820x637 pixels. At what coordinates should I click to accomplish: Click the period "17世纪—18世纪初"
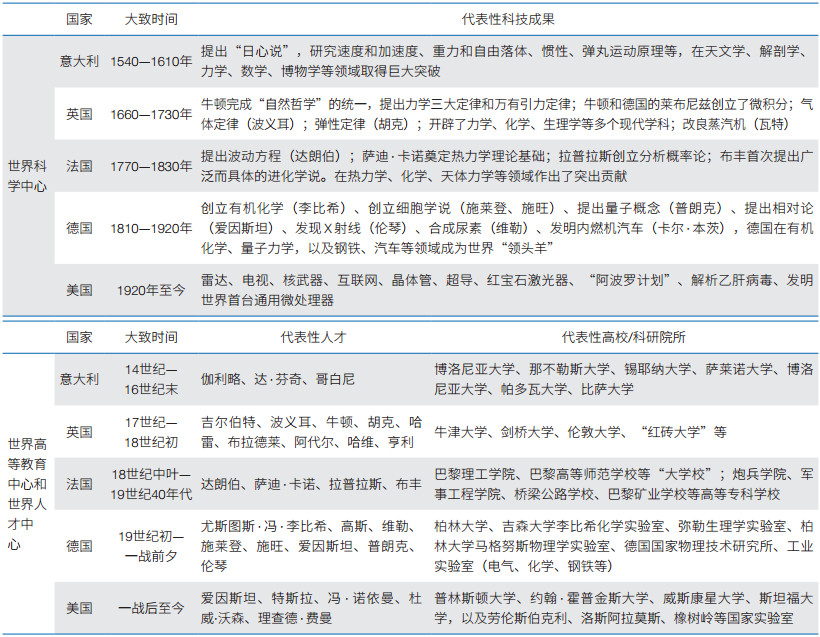click(x=151, y=432)
